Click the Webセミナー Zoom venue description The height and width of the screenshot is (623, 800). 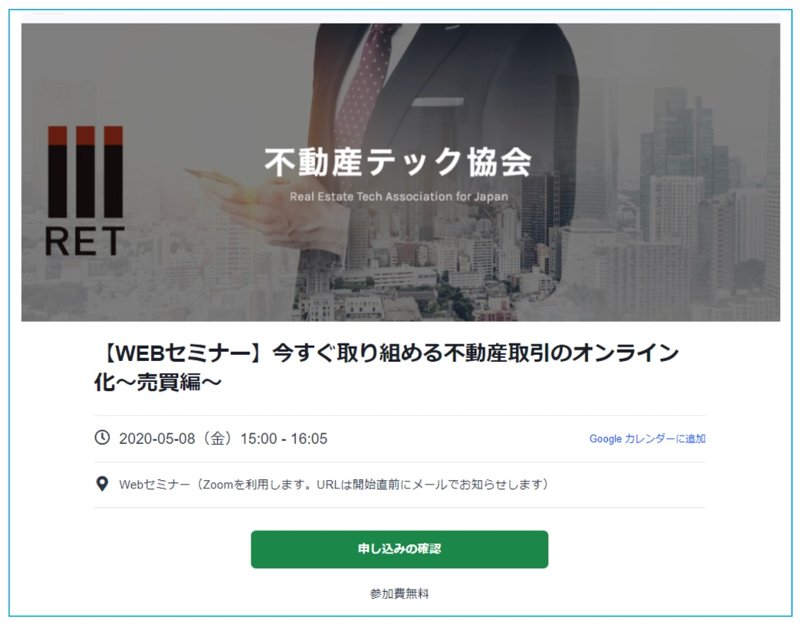[x=334, y=484]
